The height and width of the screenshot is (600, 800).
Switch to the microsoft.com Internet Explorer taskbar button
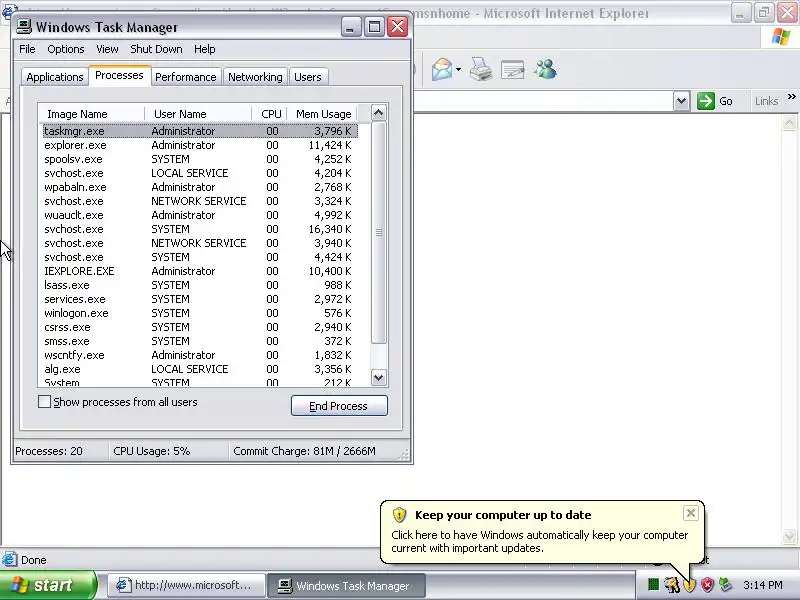(x=187, y=585)
